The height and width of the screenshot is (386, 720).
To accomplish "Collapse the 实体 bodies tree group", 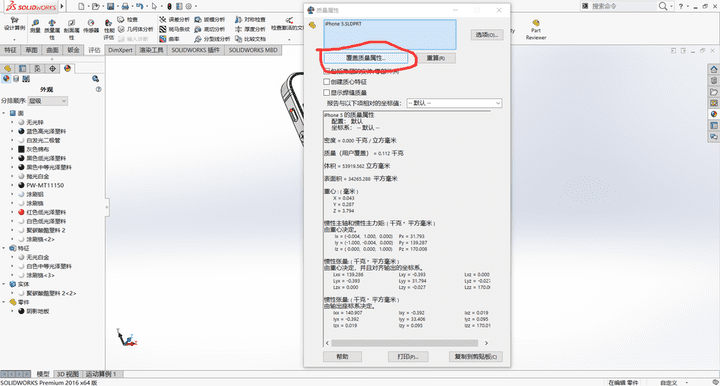I will [x=4, y=284].
